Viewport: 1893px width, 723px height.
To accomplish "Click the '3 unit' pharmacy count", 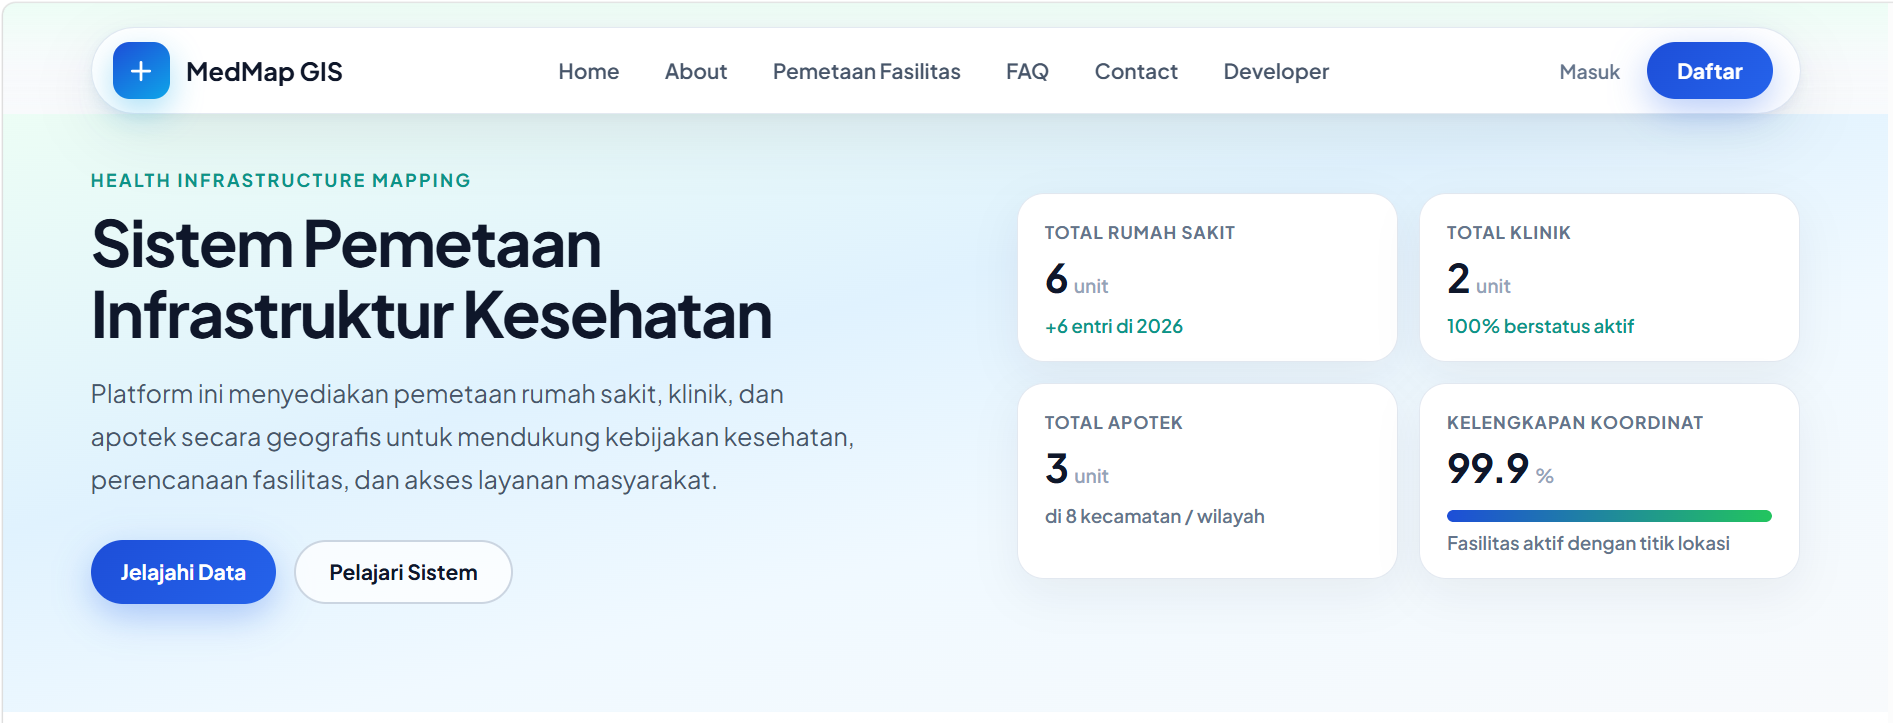I will (1077, 469).
